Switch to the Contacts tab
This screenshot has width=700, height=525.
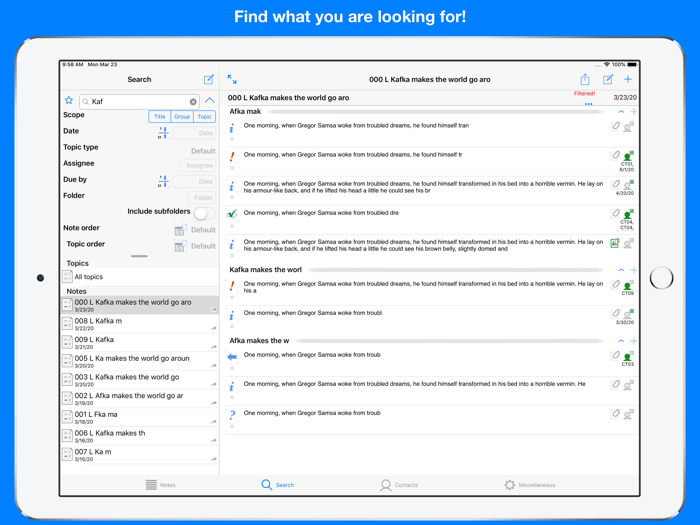tap(398, 485)
